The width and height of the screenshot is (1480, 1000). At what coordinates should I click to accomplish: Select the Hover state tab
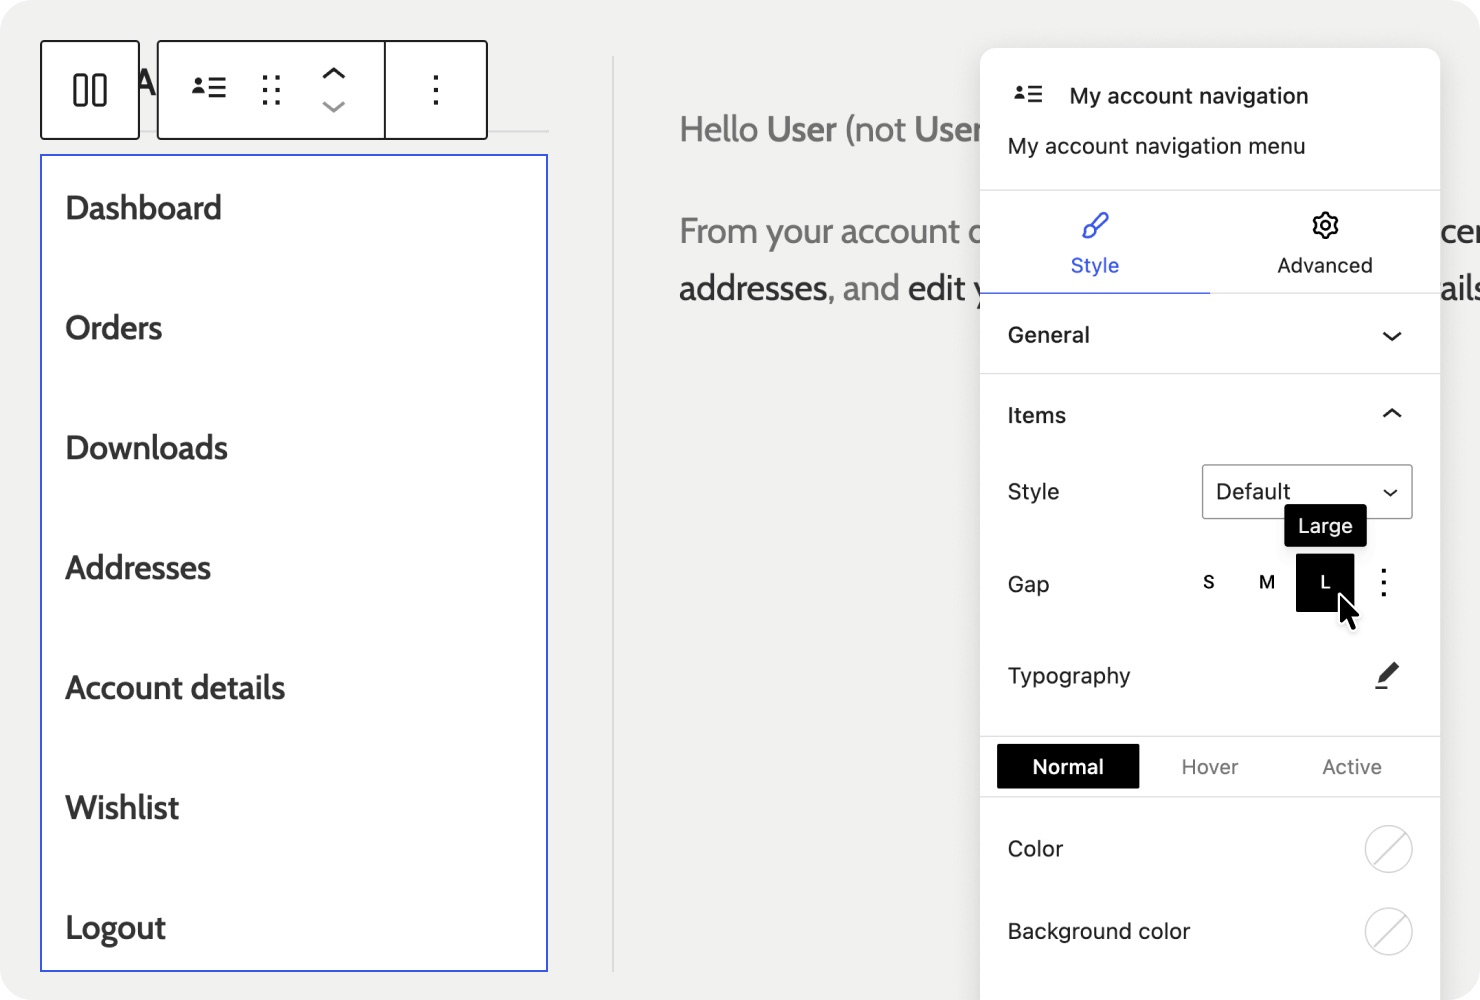(1210, 767)
